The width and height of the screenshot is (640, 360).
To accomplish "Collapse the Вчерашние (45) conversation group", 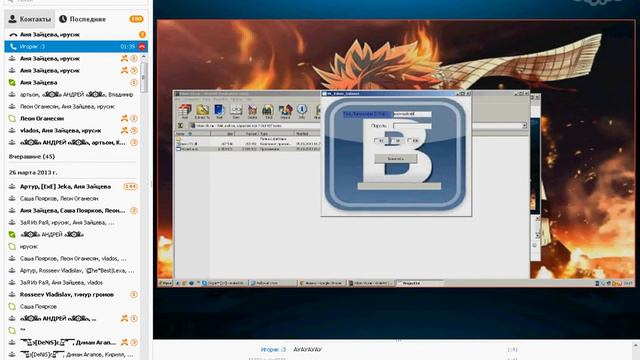I will [x=32, y=156].
